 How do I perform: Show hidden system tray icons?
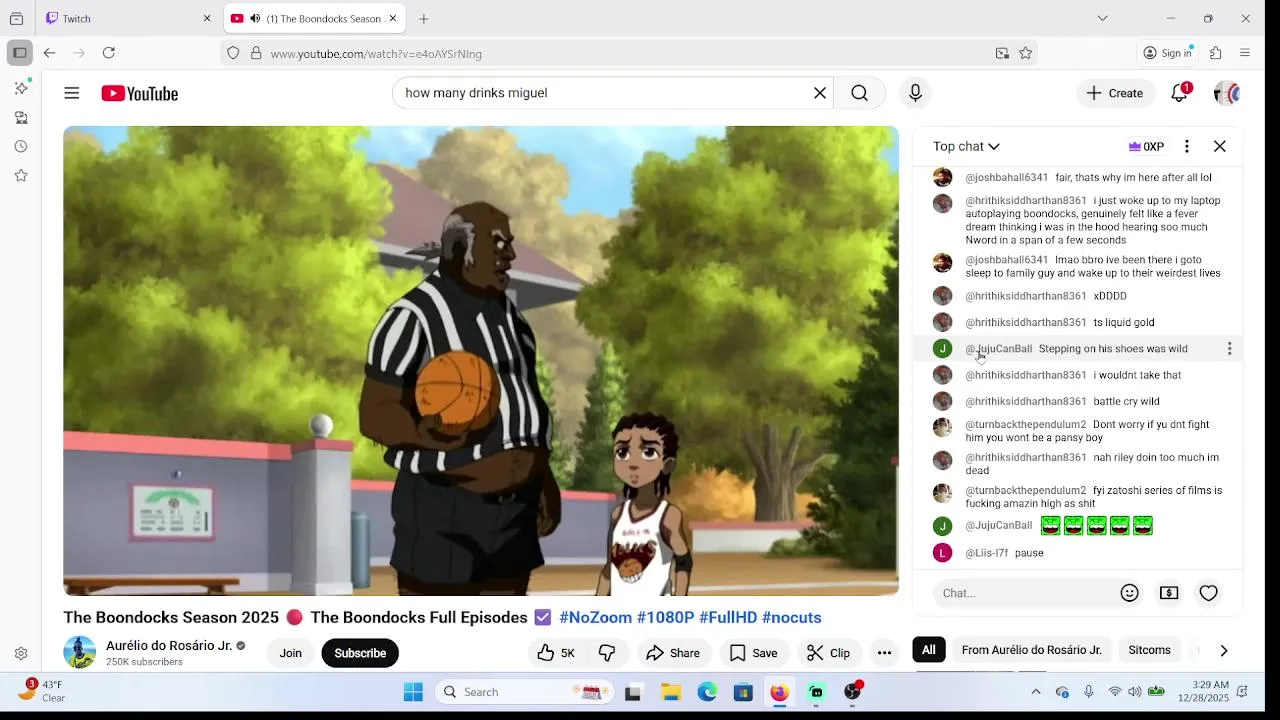pyautogui.click(x=1036, y=692)
